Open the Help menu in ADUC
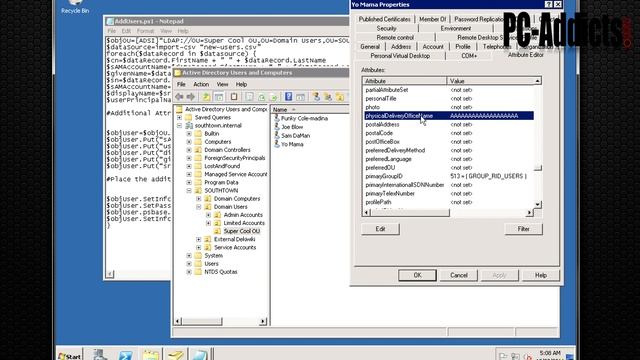 (241, 84)
